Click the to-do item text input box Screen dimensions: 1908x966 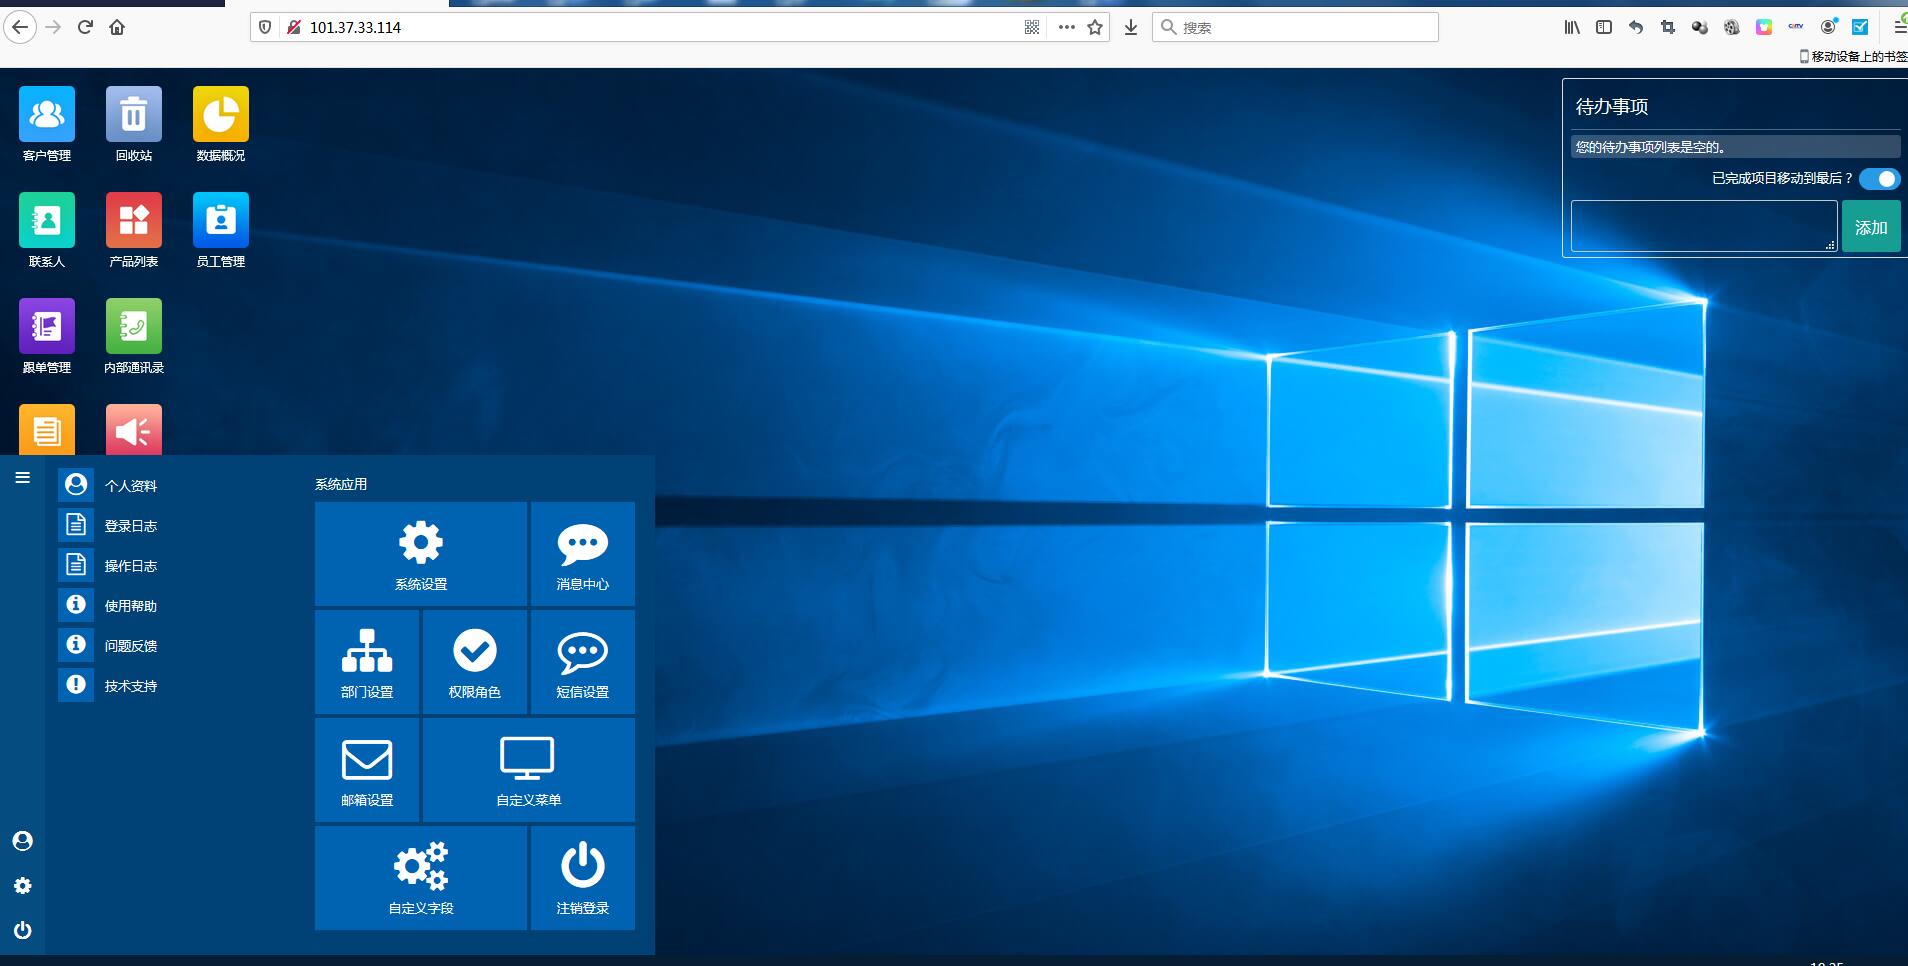click(x=1704, y=226)
